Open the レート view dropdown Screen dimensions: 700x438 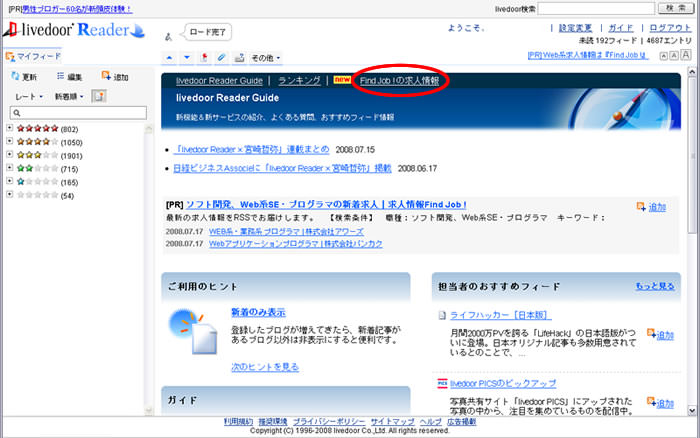point(29,96)
